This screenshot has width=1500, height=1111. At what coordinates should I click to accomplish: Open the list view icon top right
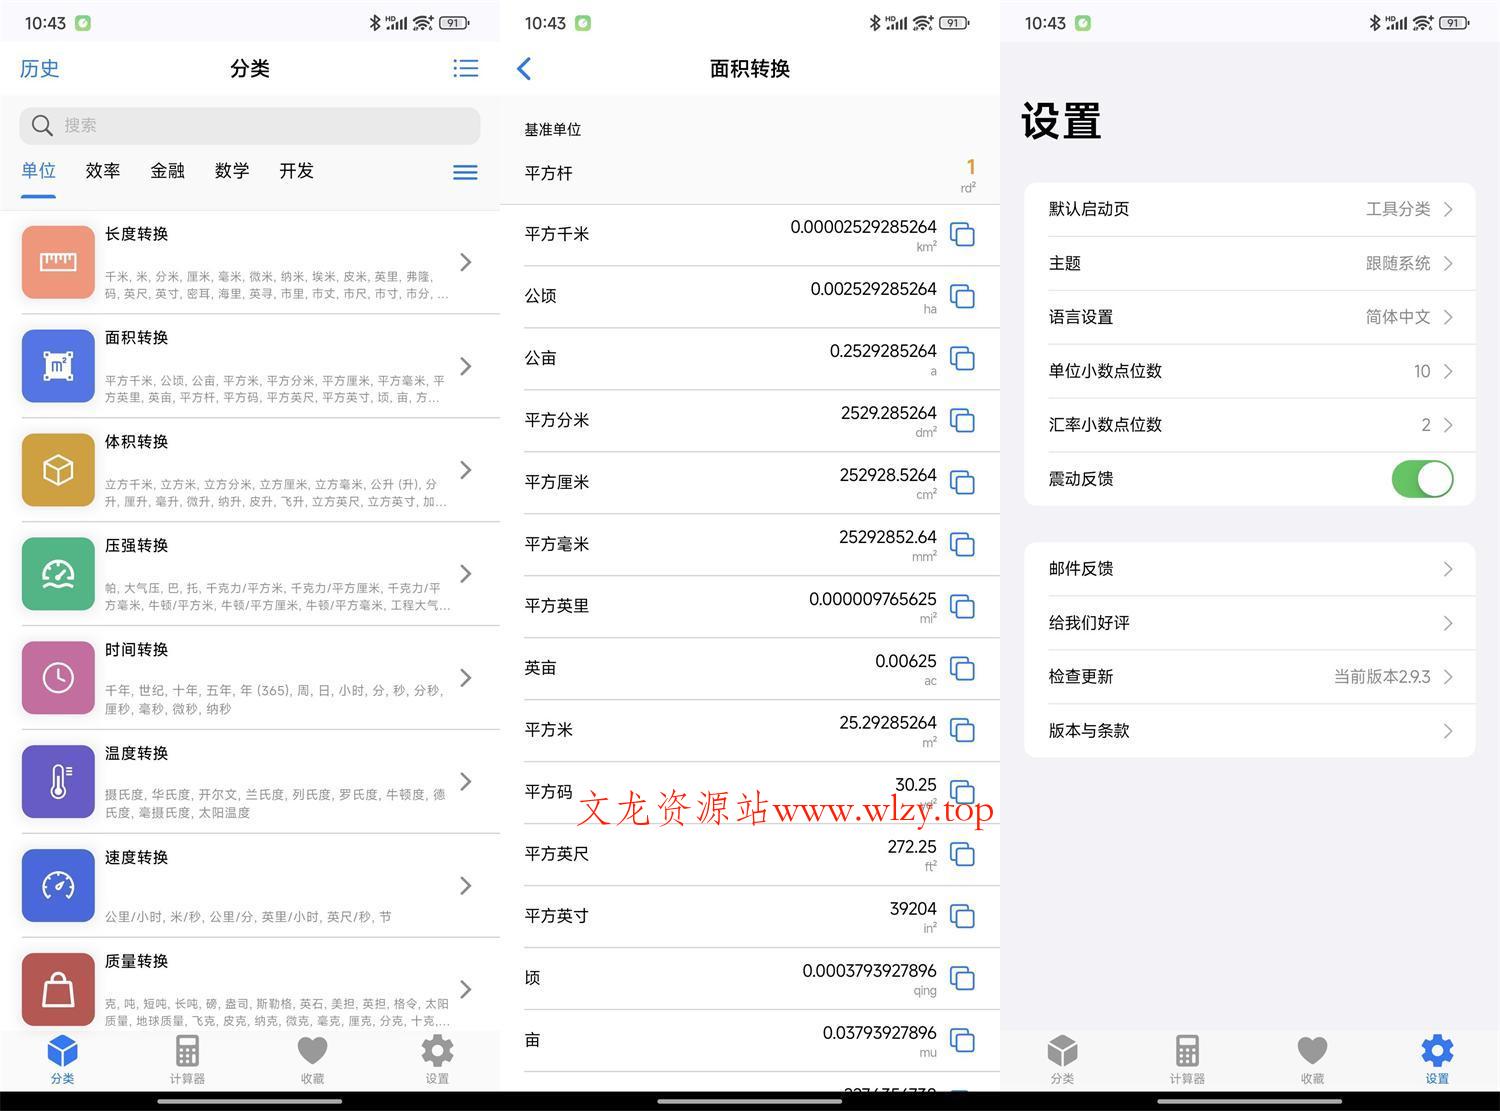coord(465,68)
